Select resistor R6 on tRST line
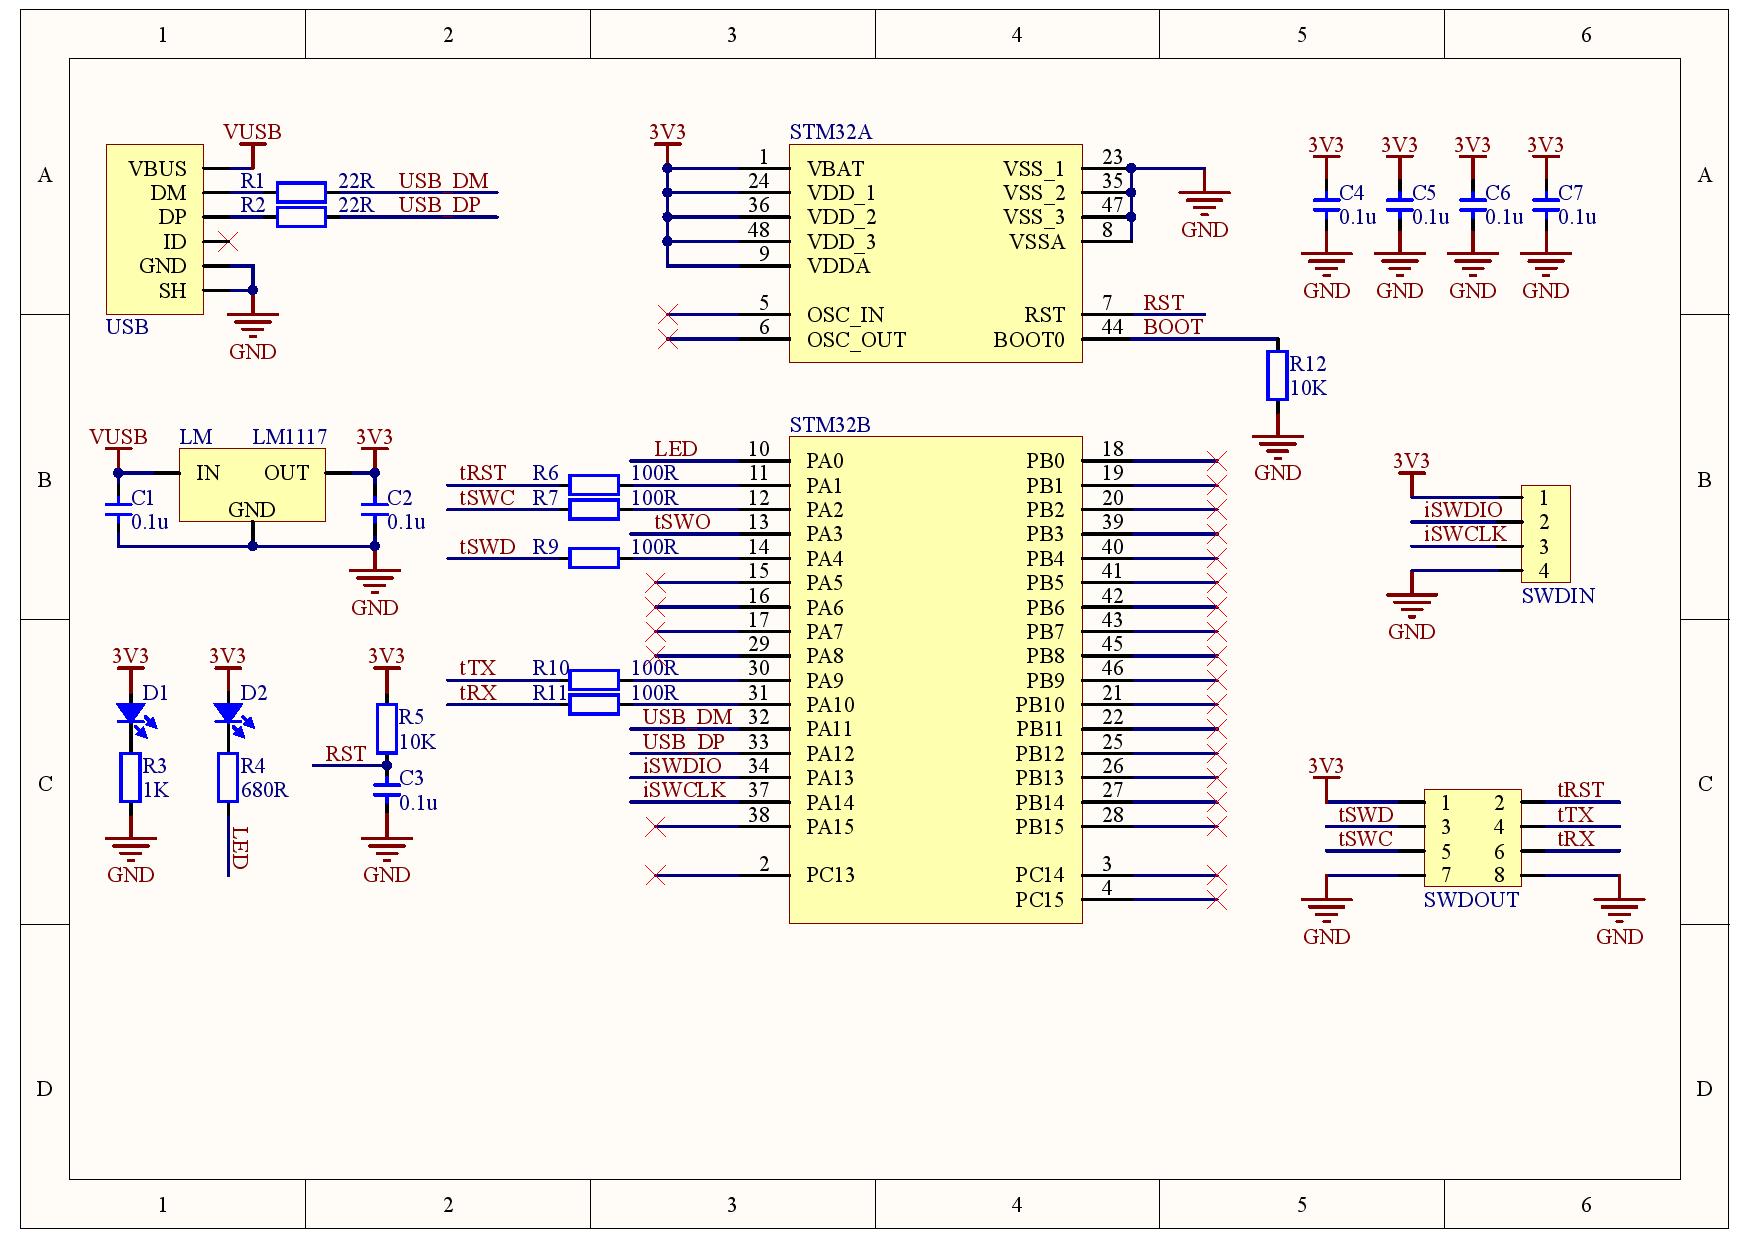 tap(594, 485)
